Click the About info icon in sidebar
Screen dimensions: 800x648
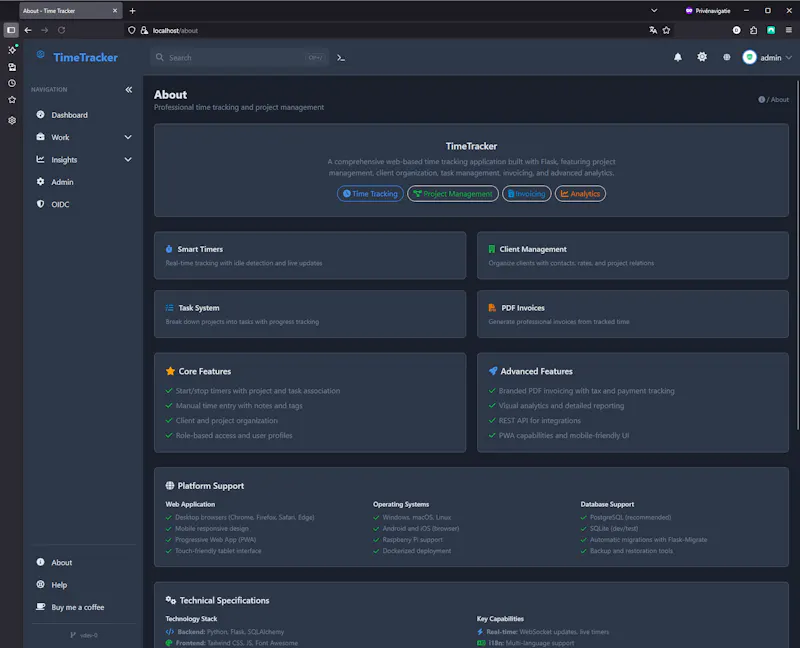click(40, 562)
